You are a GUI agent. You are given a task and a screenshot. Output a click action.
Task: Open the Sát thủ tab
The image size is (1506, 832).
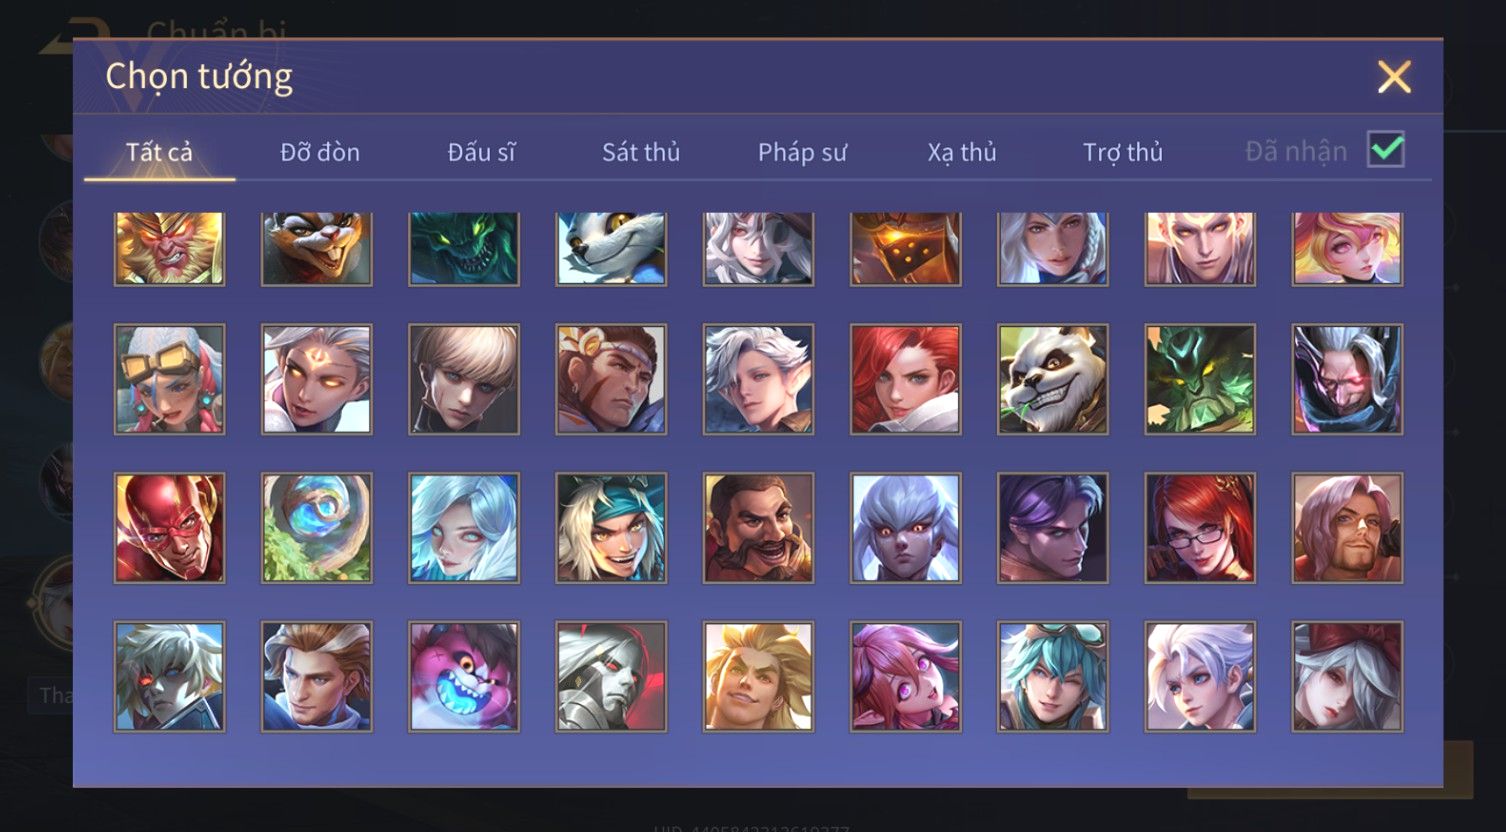pyautogui.click(x=641, y=152)
